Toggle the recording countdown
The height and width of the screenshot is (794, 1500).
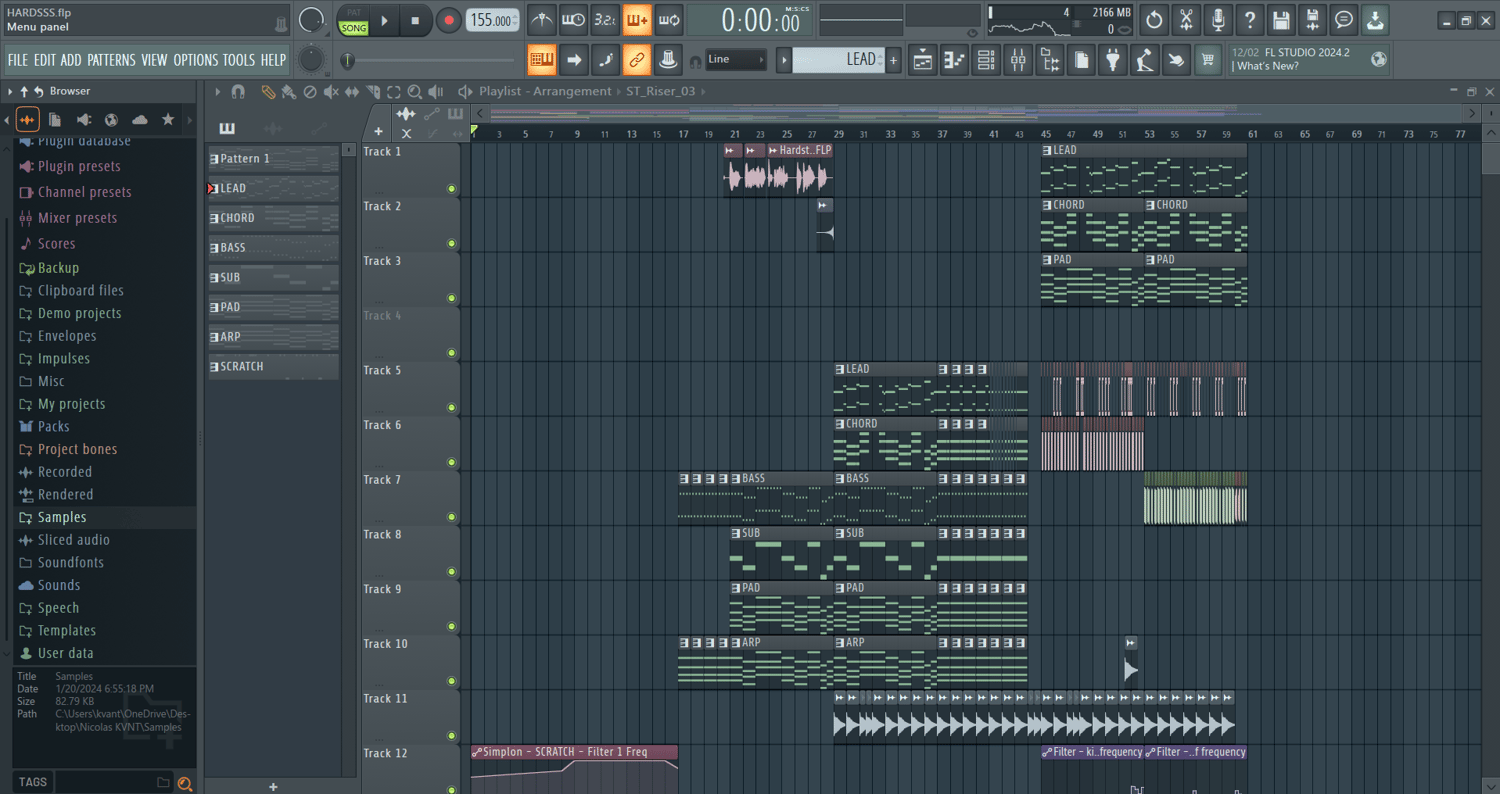(x=605, y=19)
